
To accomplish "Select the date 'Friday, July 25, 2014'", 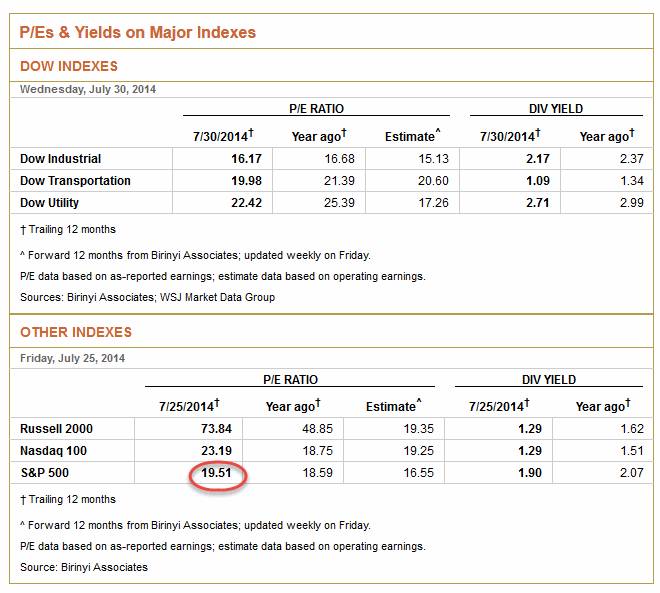I will click(x=72, y=358).
